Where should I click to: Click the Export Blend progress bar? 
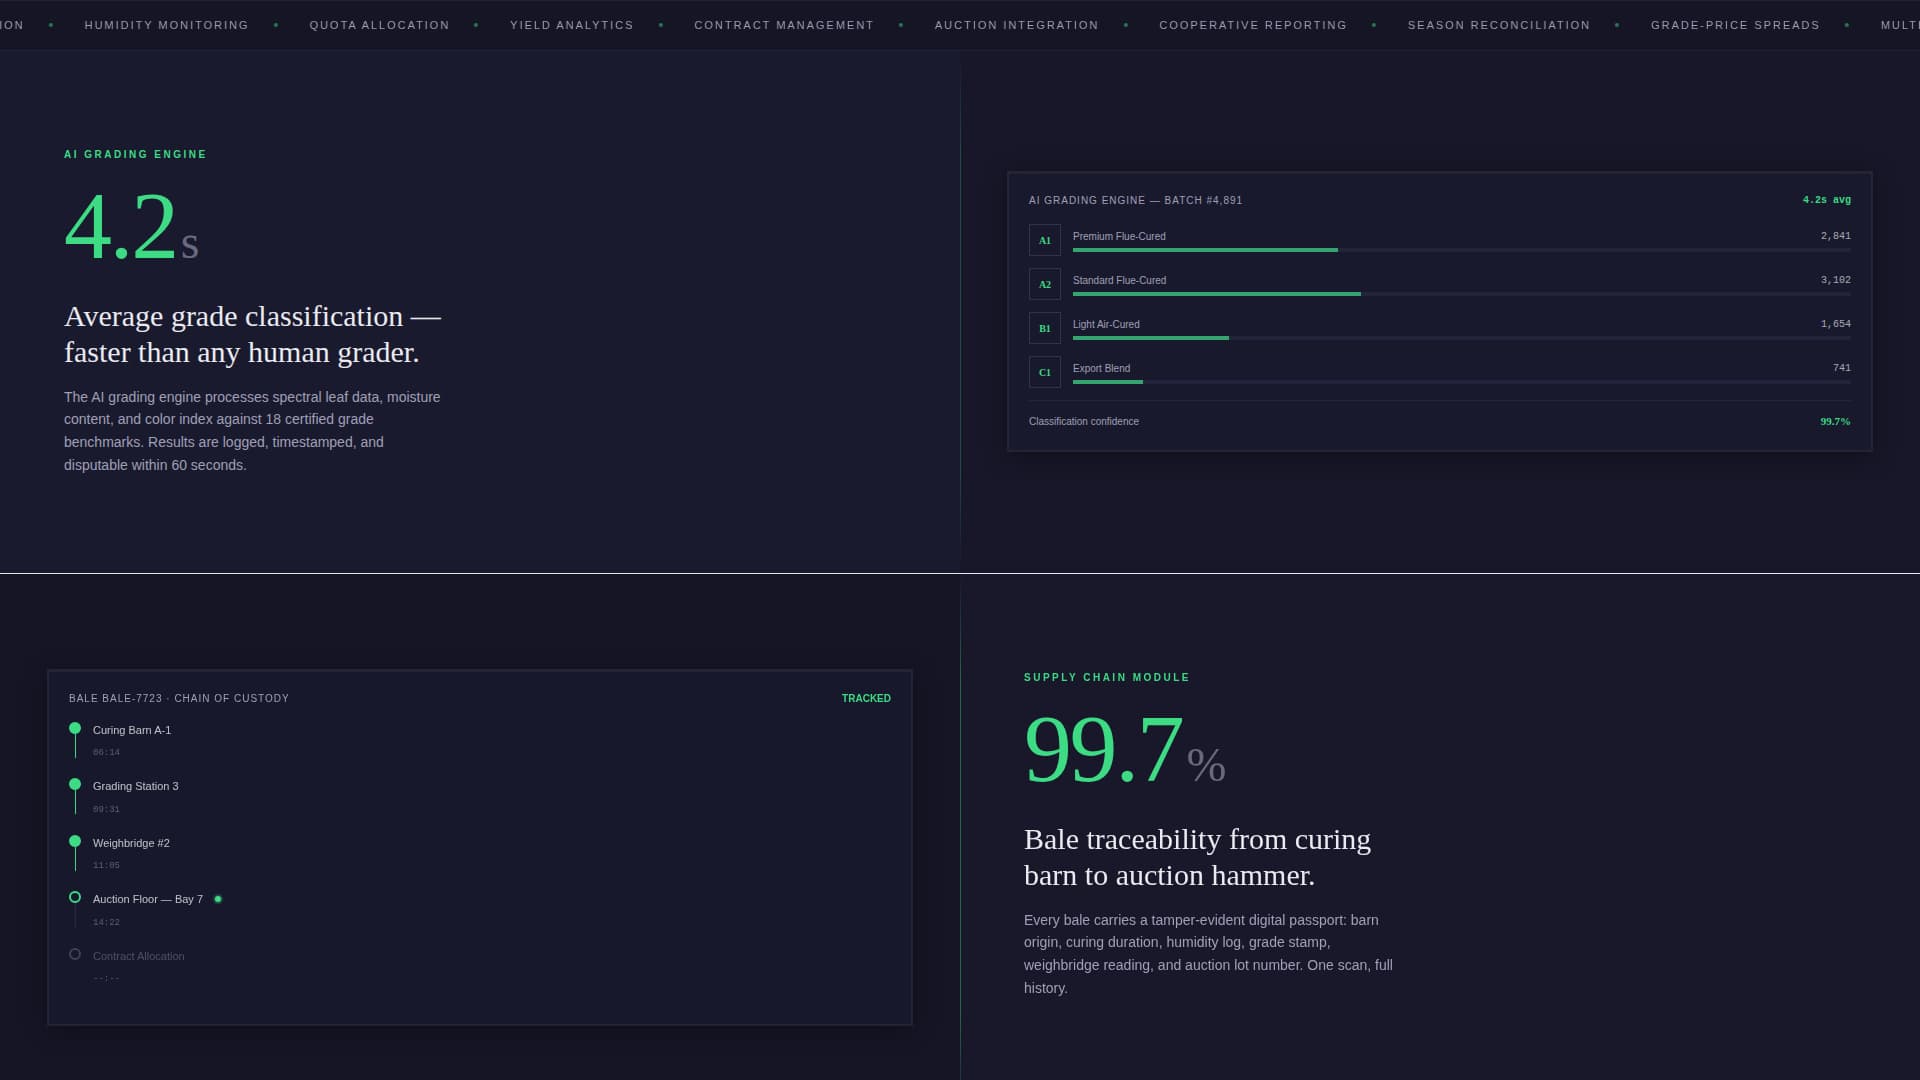click(1461, 382)
